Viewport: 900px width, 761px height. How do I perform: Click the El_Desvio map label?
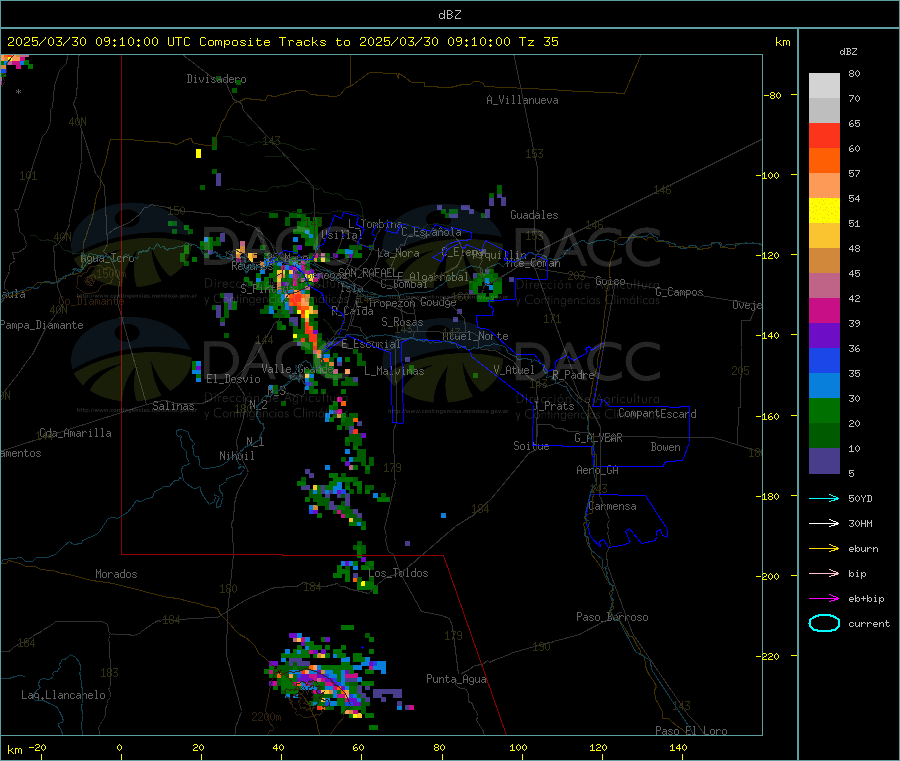click(x=233, y=379)
